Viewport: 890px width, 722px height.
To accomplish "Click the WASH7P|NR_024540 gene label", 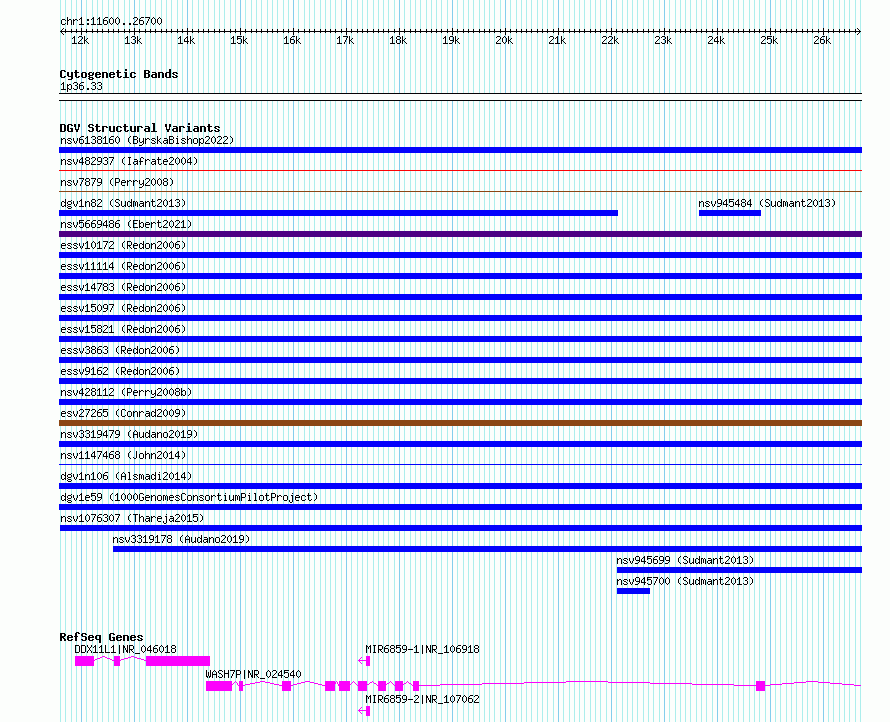I will (x=253, y=674).
